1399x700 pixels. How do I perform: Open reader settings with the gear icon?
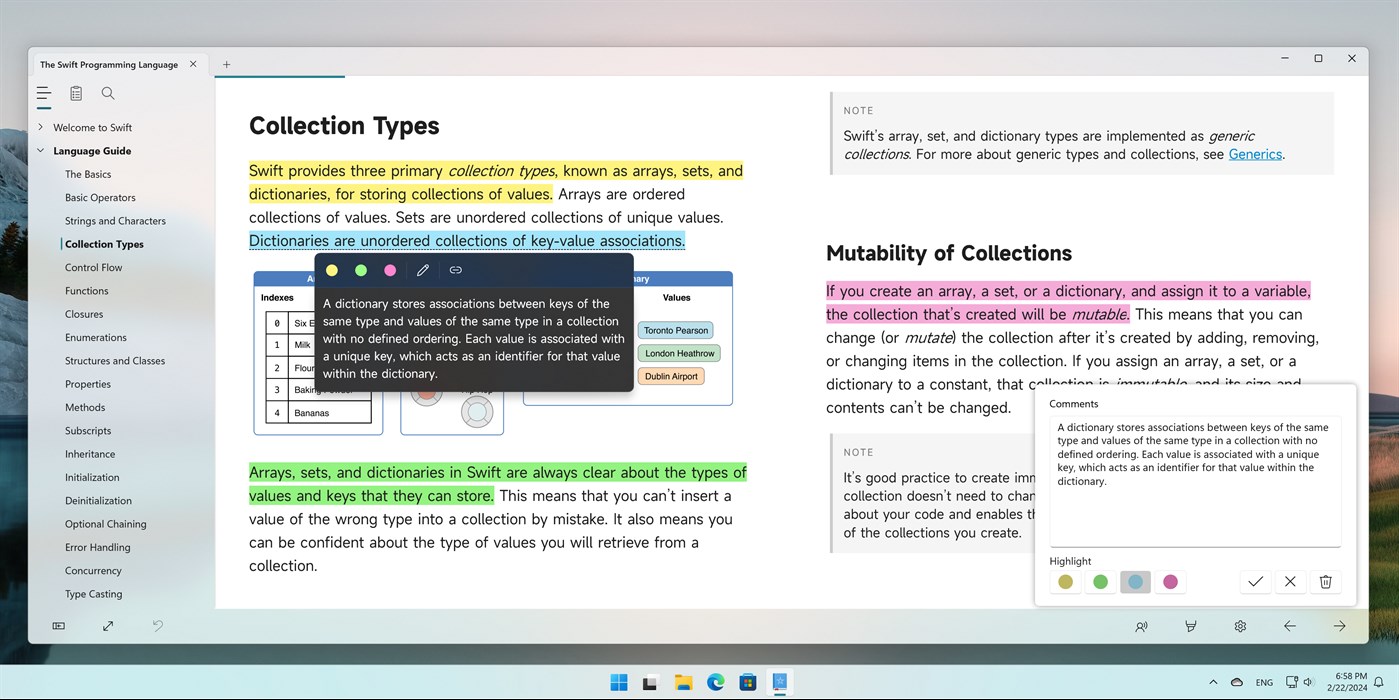point(1240,626)
